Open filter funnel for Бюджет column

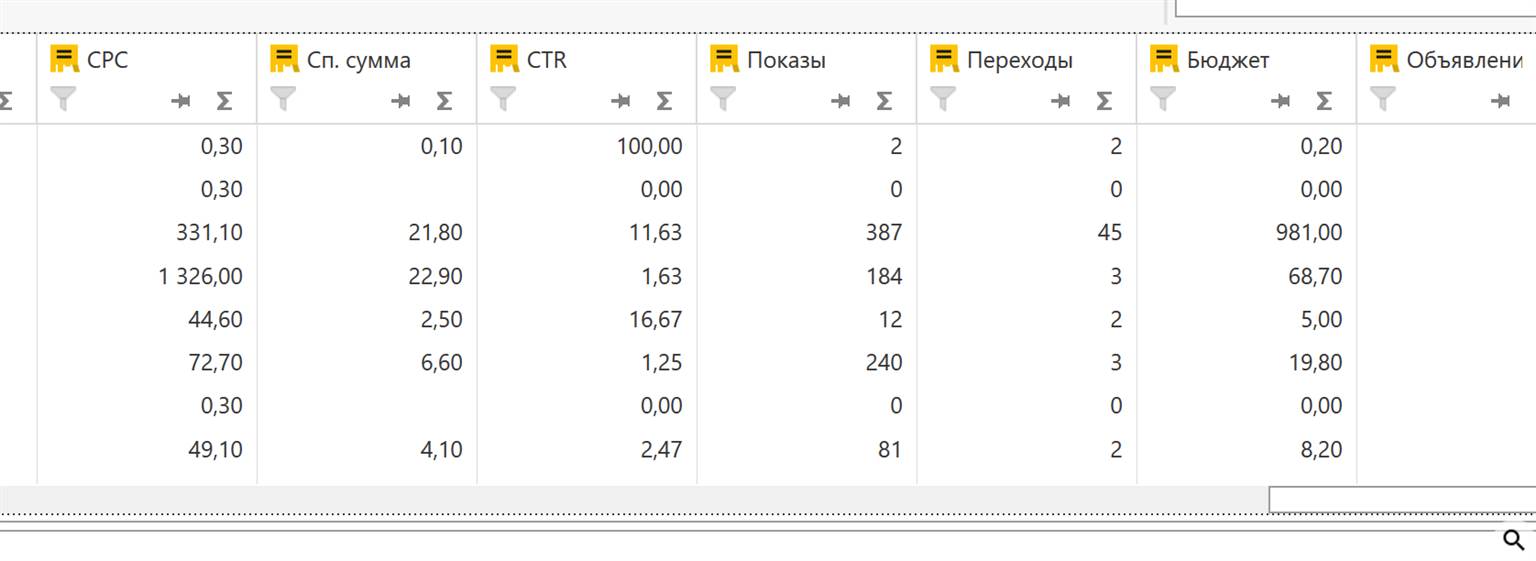1163,99
